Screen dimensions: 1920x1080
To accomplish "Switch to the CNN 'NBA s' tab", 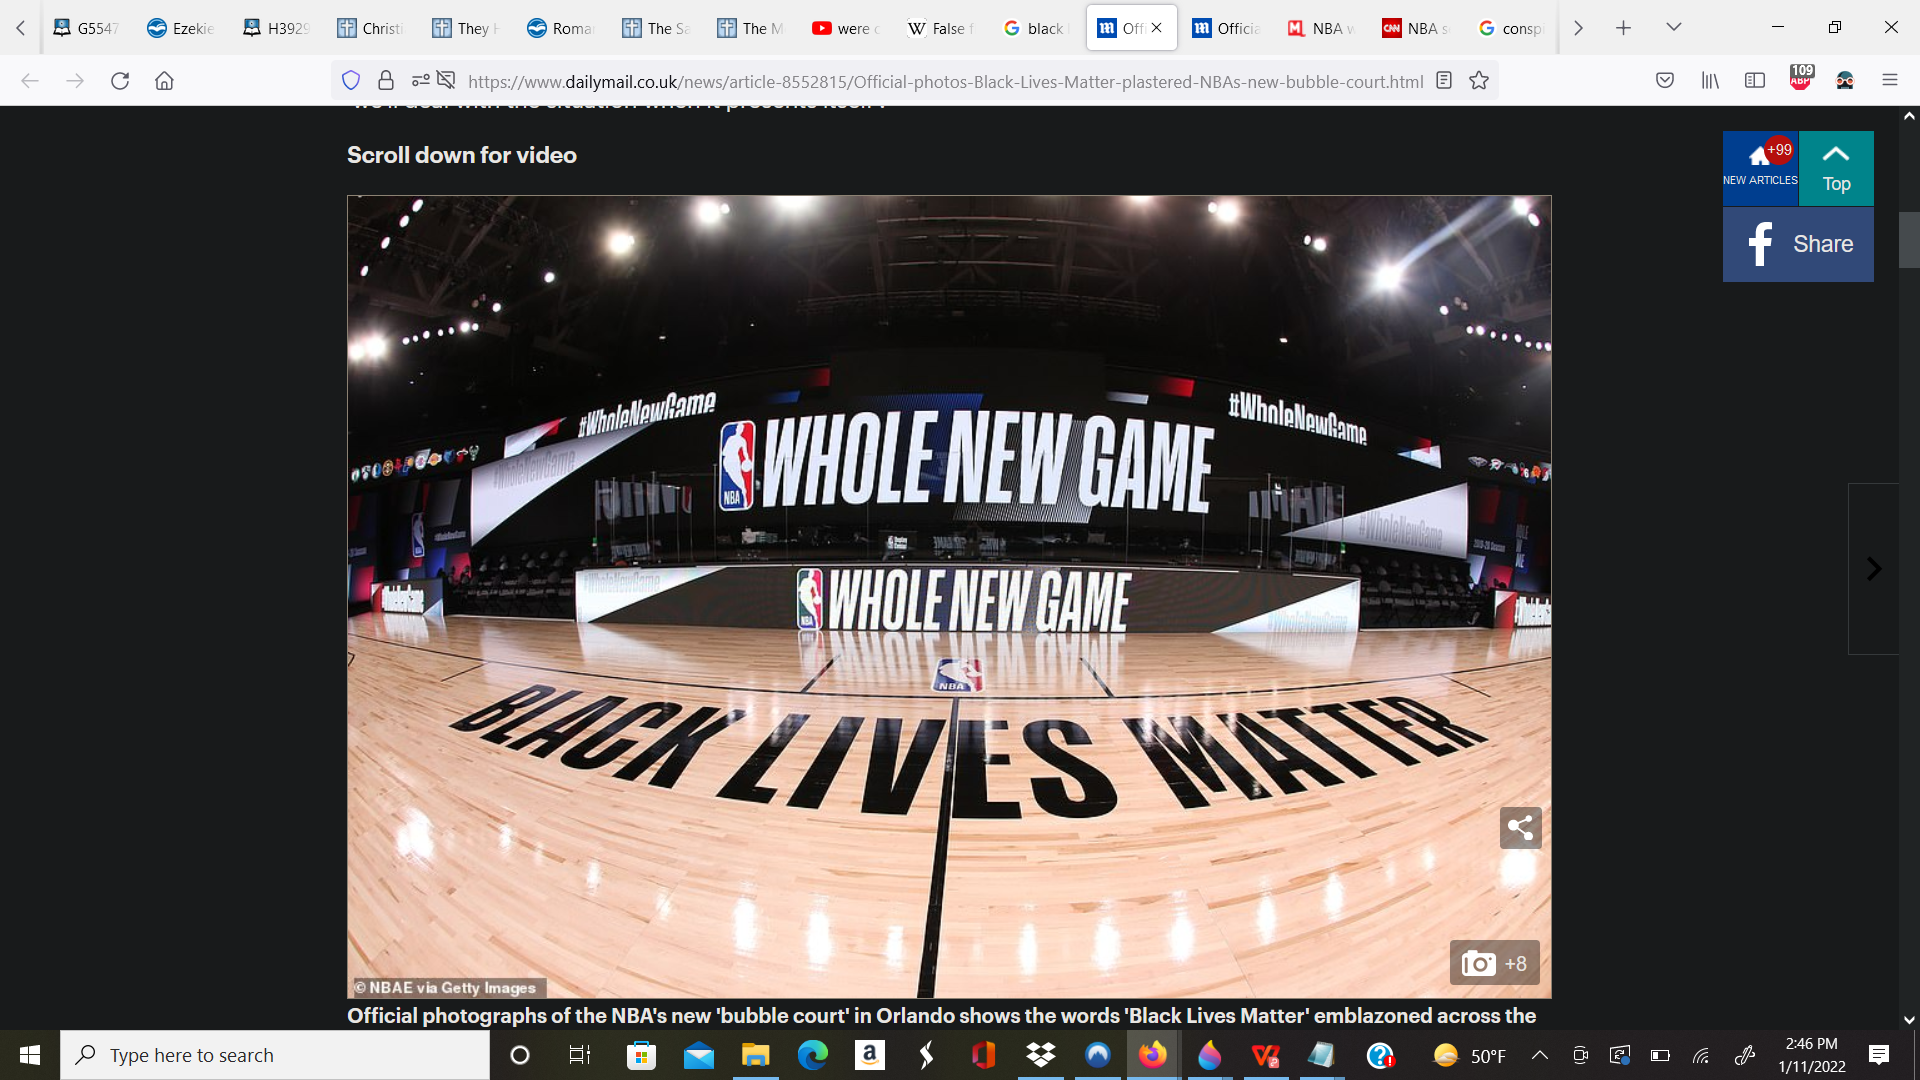I will 1414,28.
